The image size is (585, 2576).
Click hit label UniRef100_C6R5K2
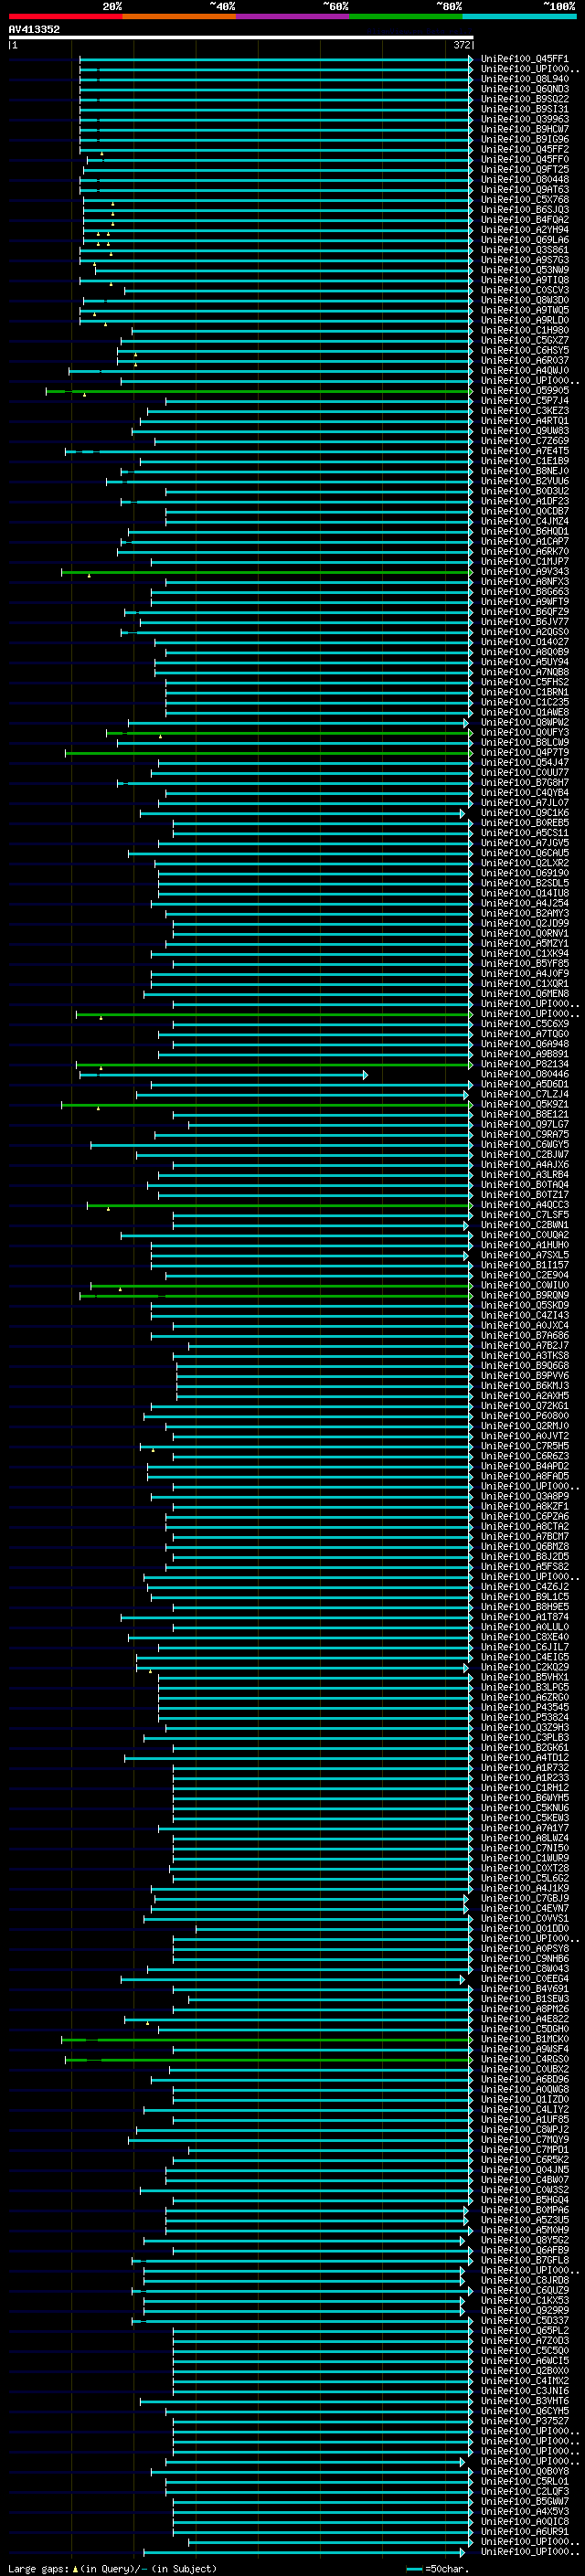(x=525, y=2159)
